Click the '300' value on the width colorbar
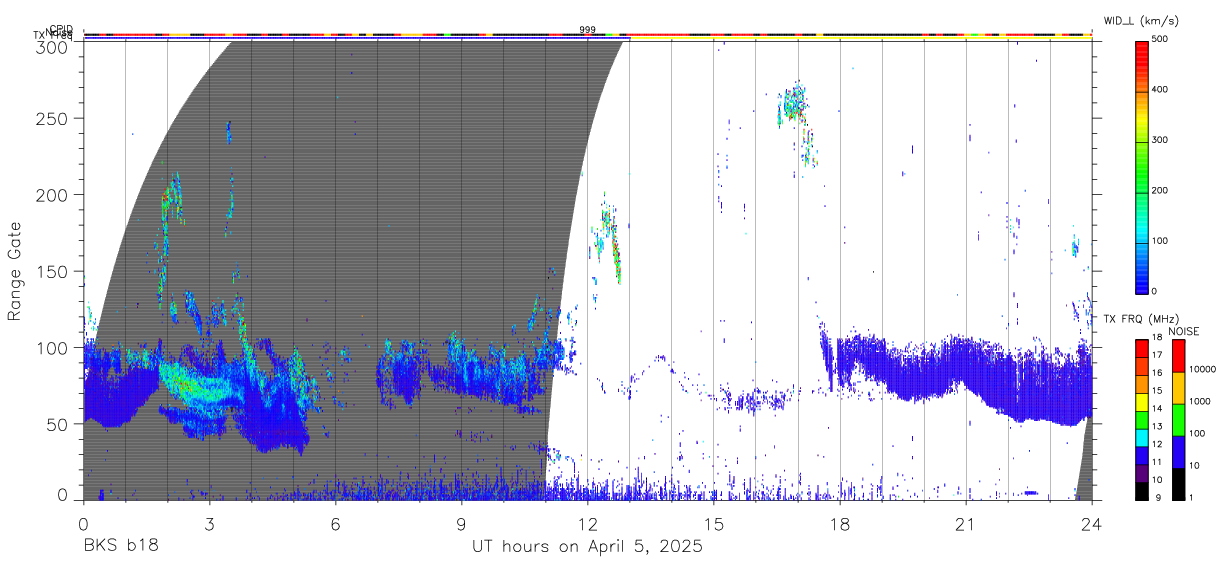 click(x=1160, y=140)
